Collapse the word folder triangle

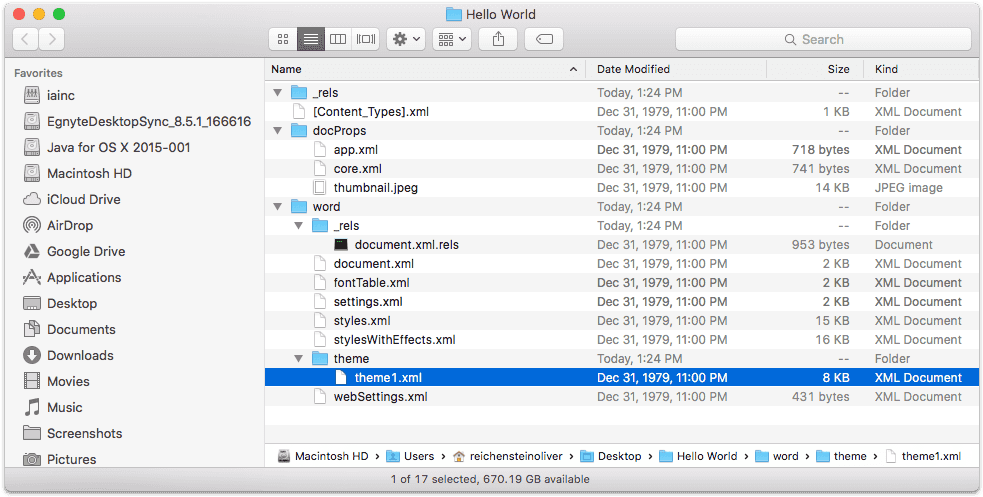pyautogui.click(x=278, y=207)
